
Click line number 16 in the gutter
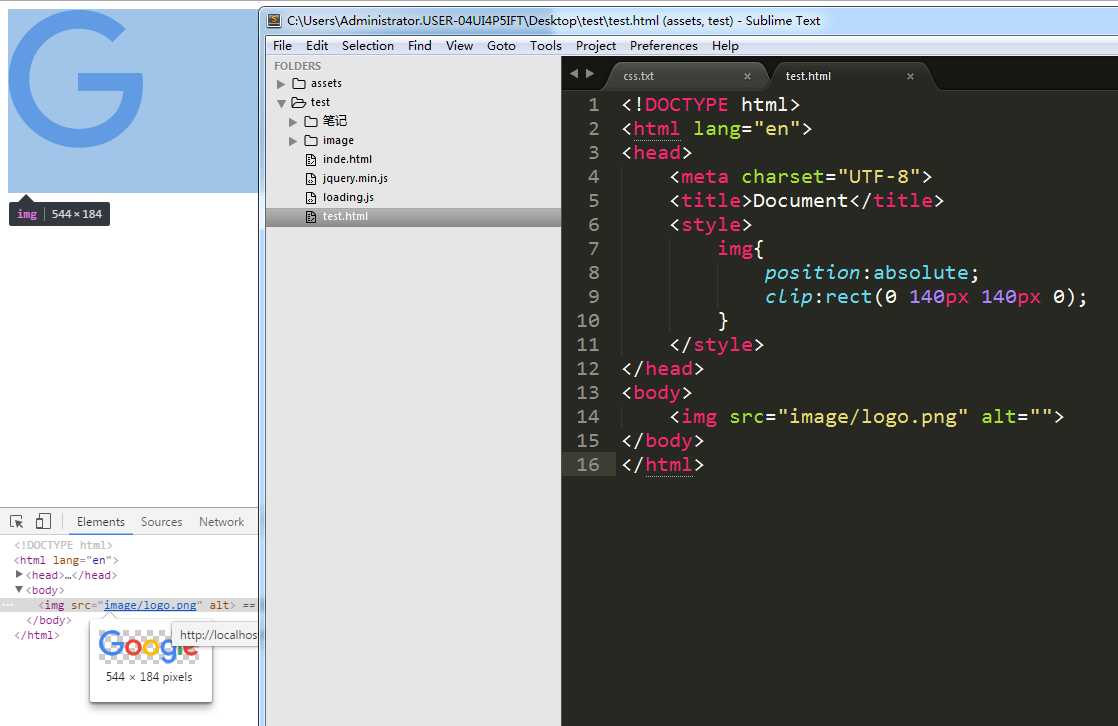pyautogui.click(x=588, y=465)
